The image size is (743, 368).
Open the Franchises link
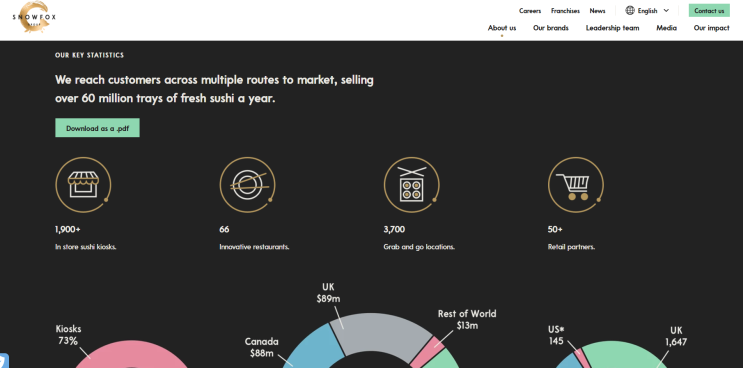[x=565, y=11]
